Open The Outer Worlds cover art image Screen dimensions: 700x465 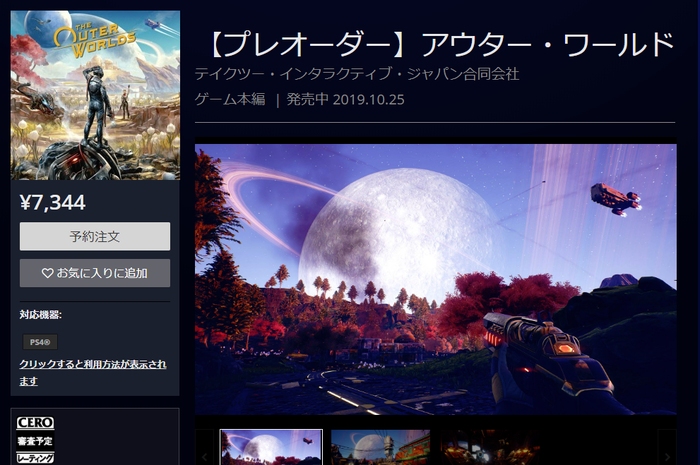pyautogui.click(x=96, y=95)
